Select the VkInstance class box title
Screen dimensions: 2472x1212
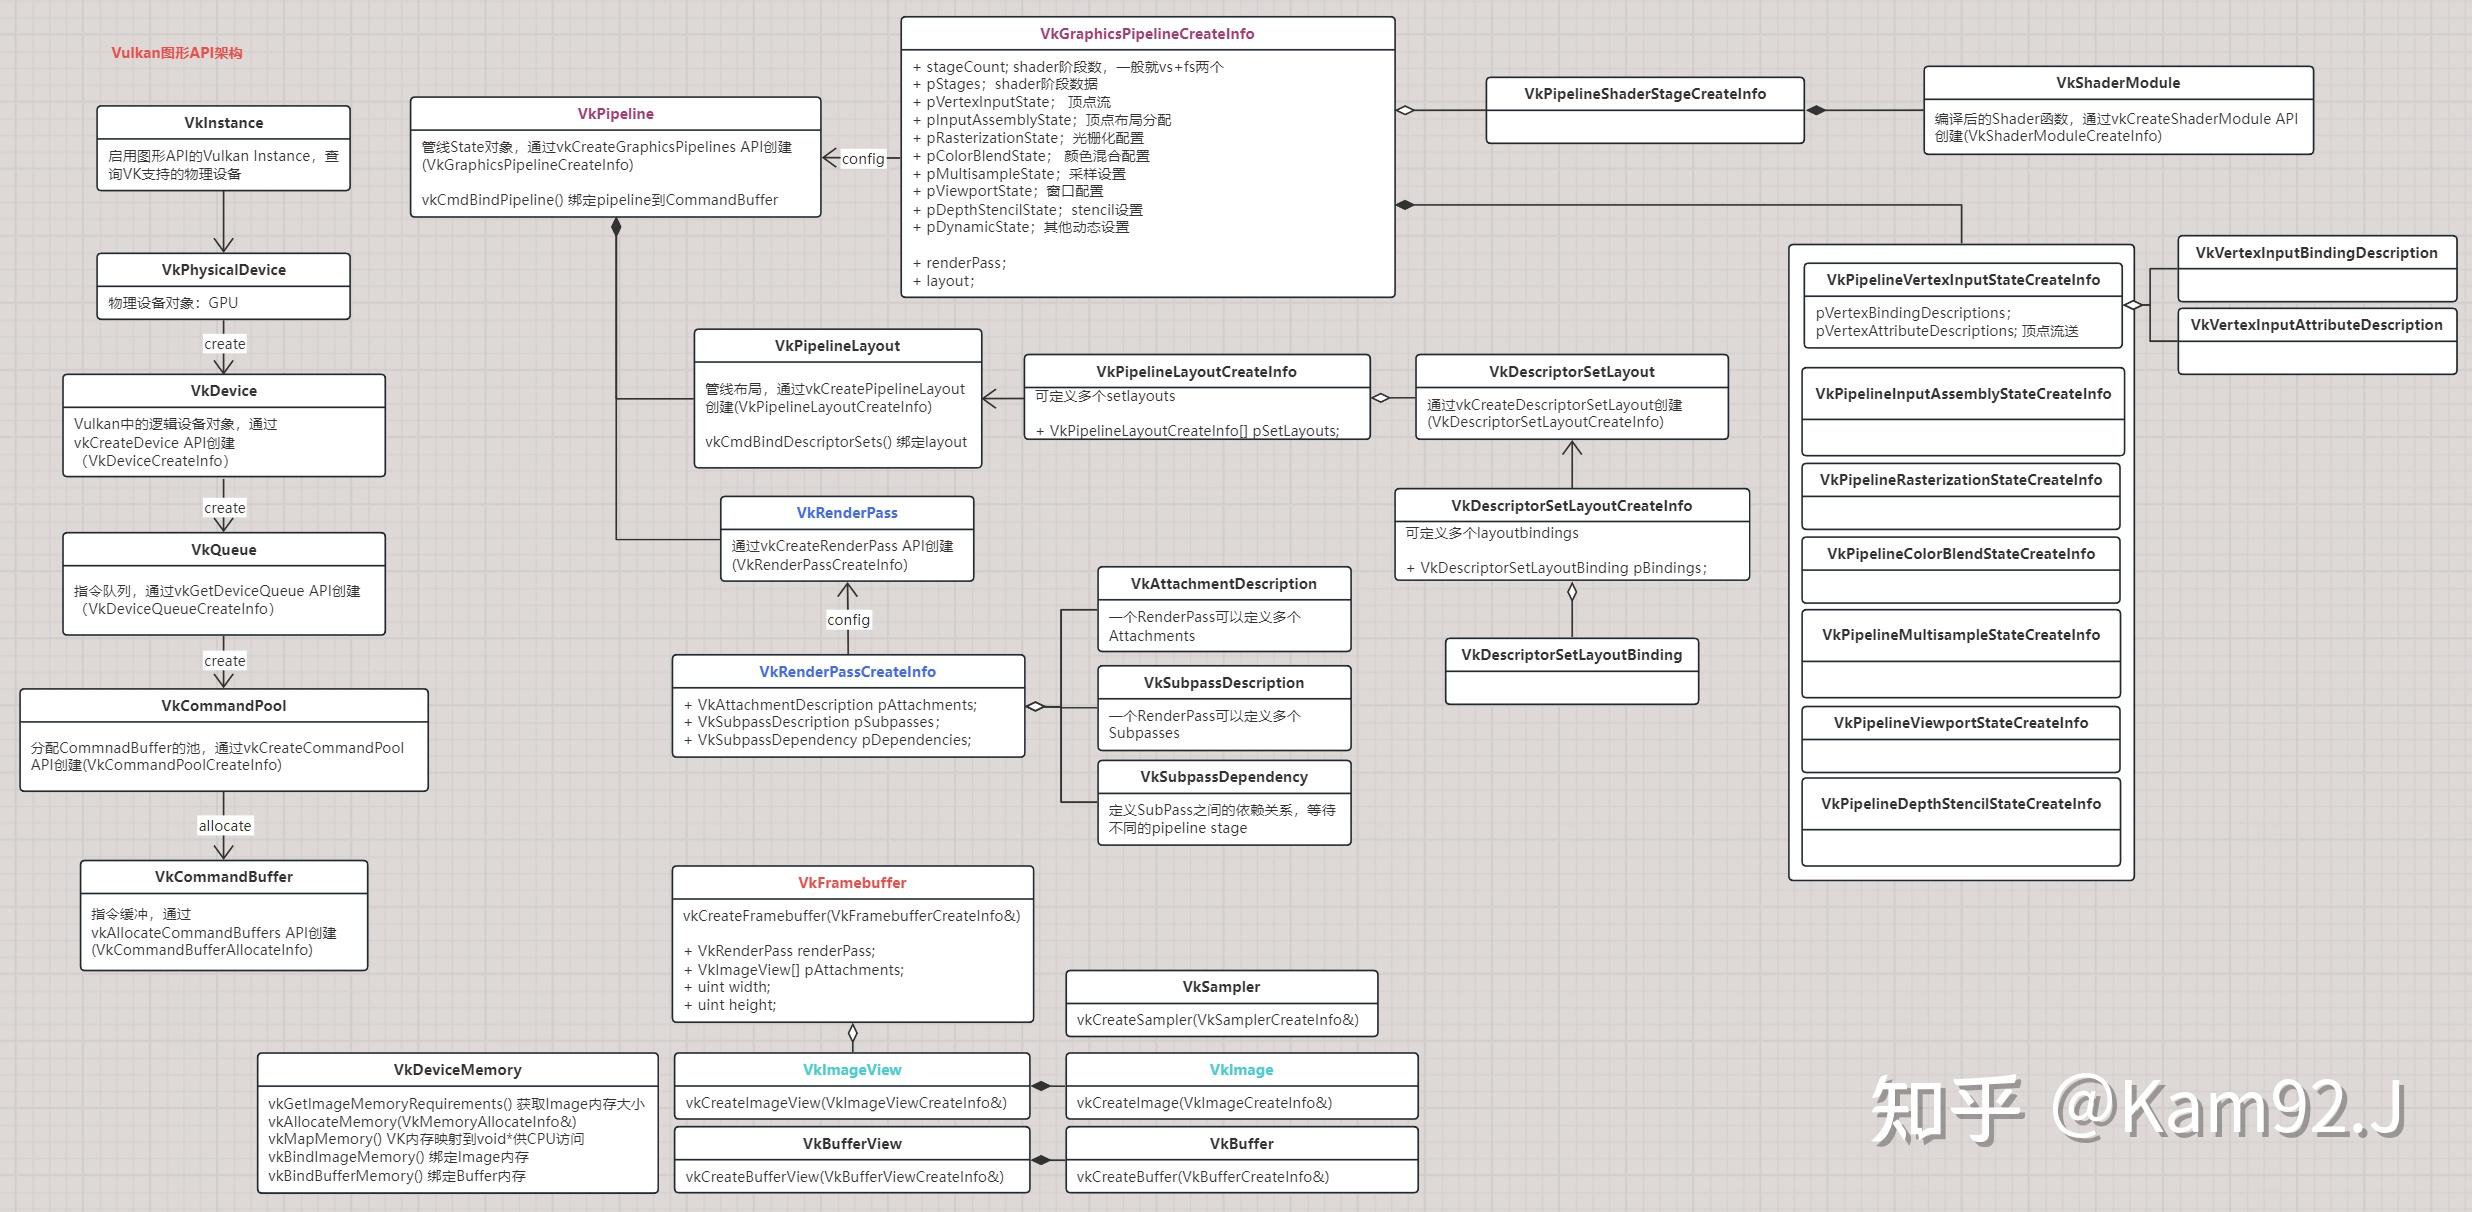(x=223, y=123)
